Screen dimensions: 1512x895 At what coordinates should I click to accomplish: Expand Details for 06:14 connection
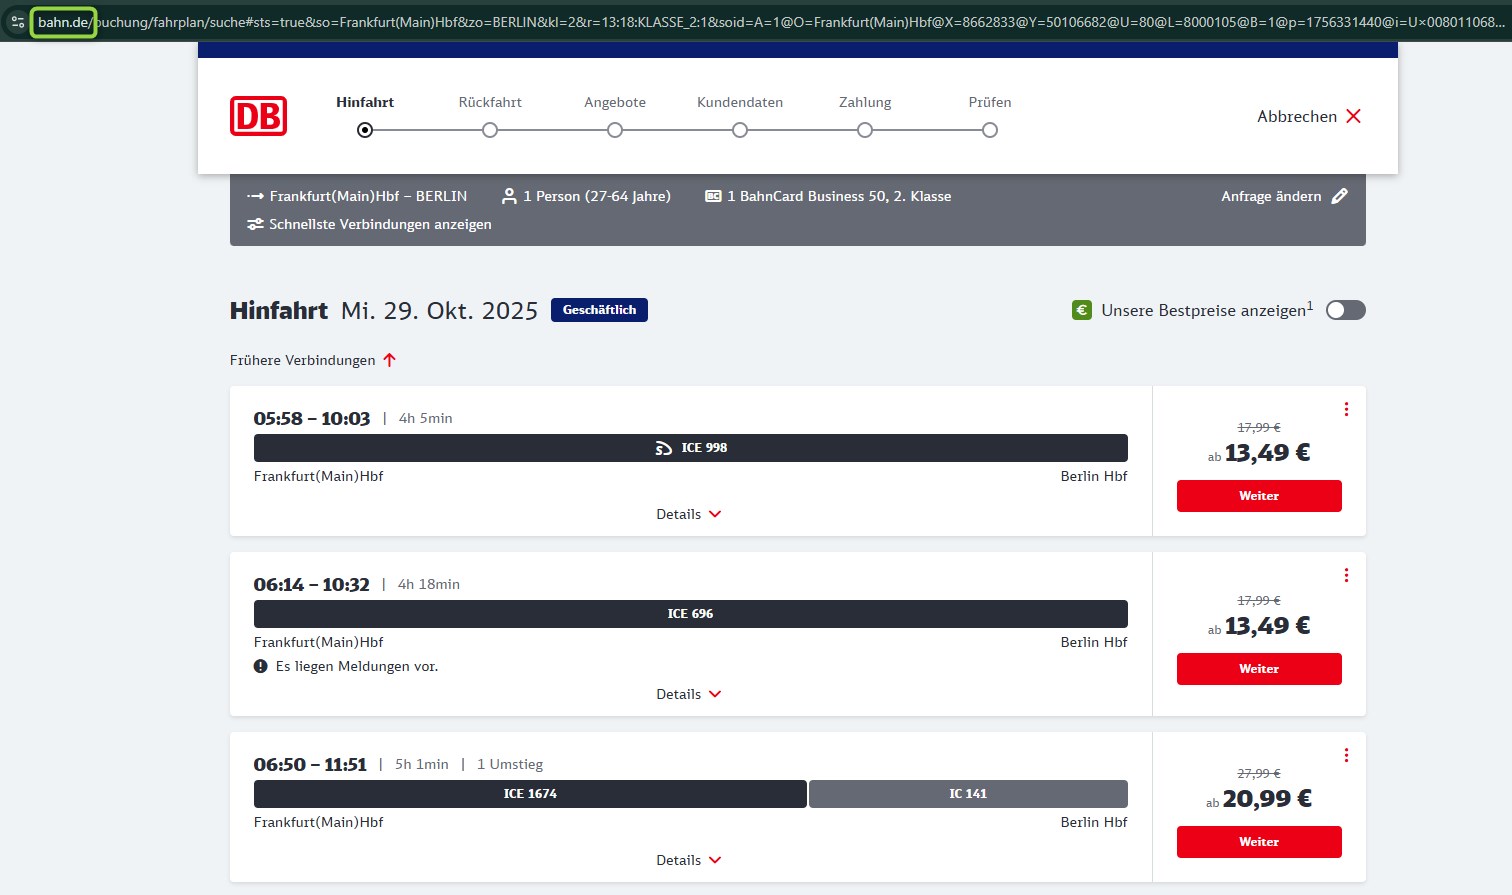[x=689, y=694]
